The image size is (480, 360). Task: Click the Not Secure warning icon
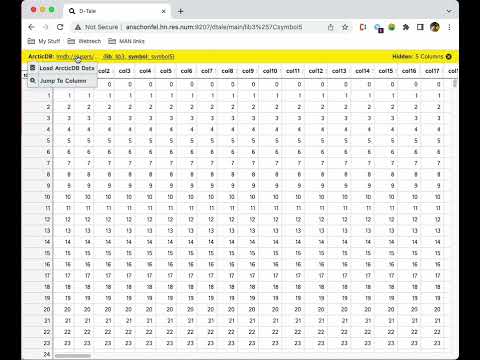click(x=78, y=27)
